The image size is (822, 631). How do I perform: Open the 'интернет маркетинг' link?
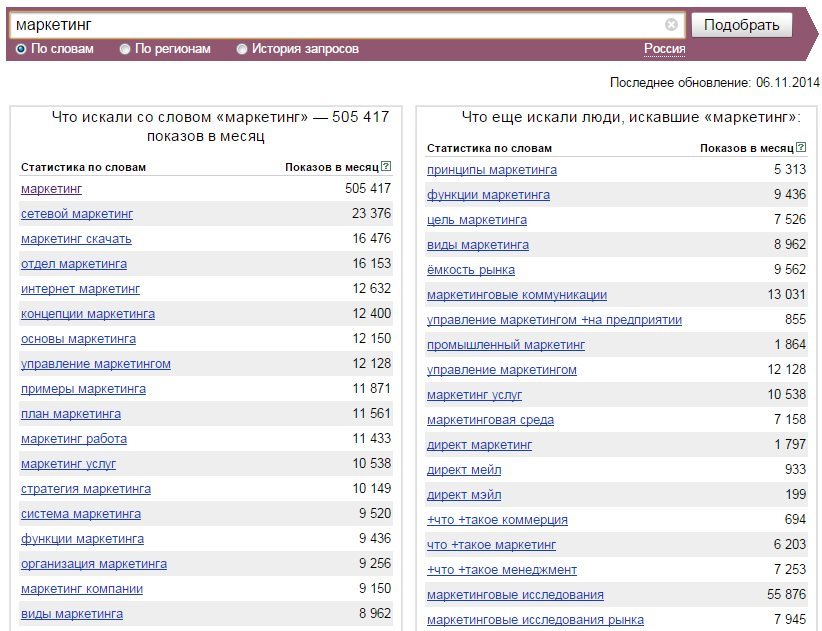click(x=81, y=289)
